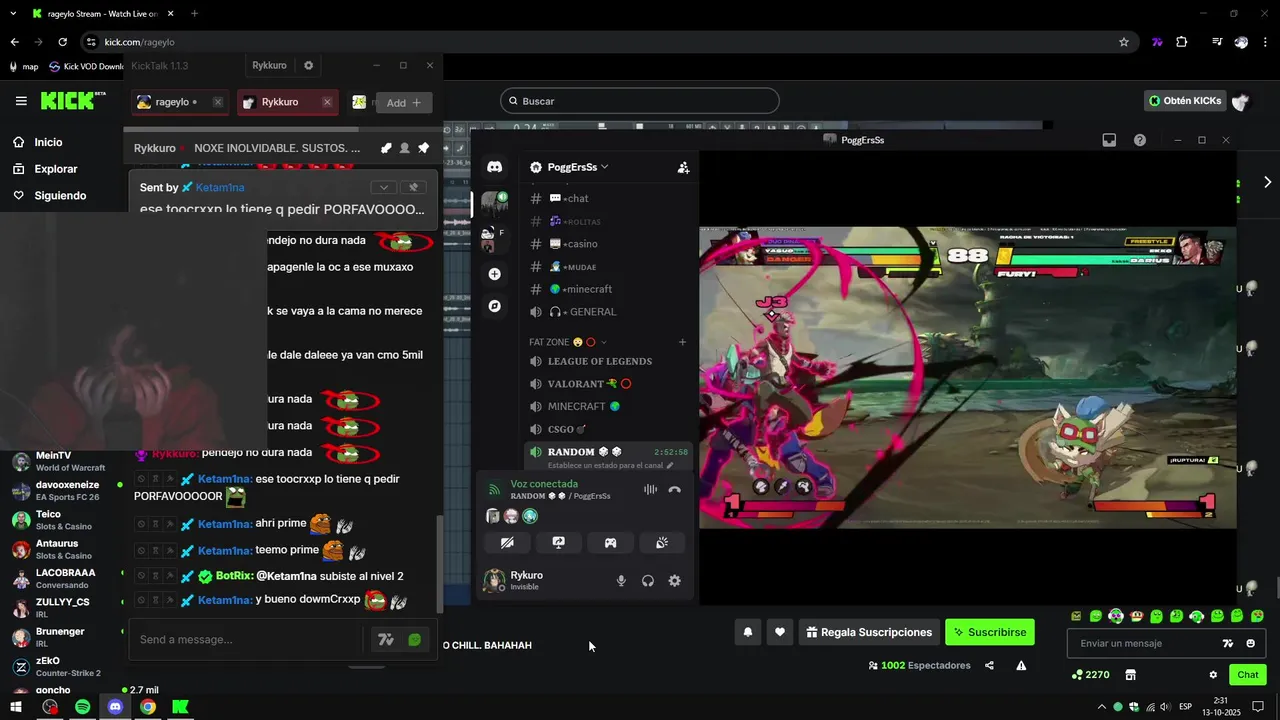
Task: Toggle stream notifications bell
Action: point(747,632)
